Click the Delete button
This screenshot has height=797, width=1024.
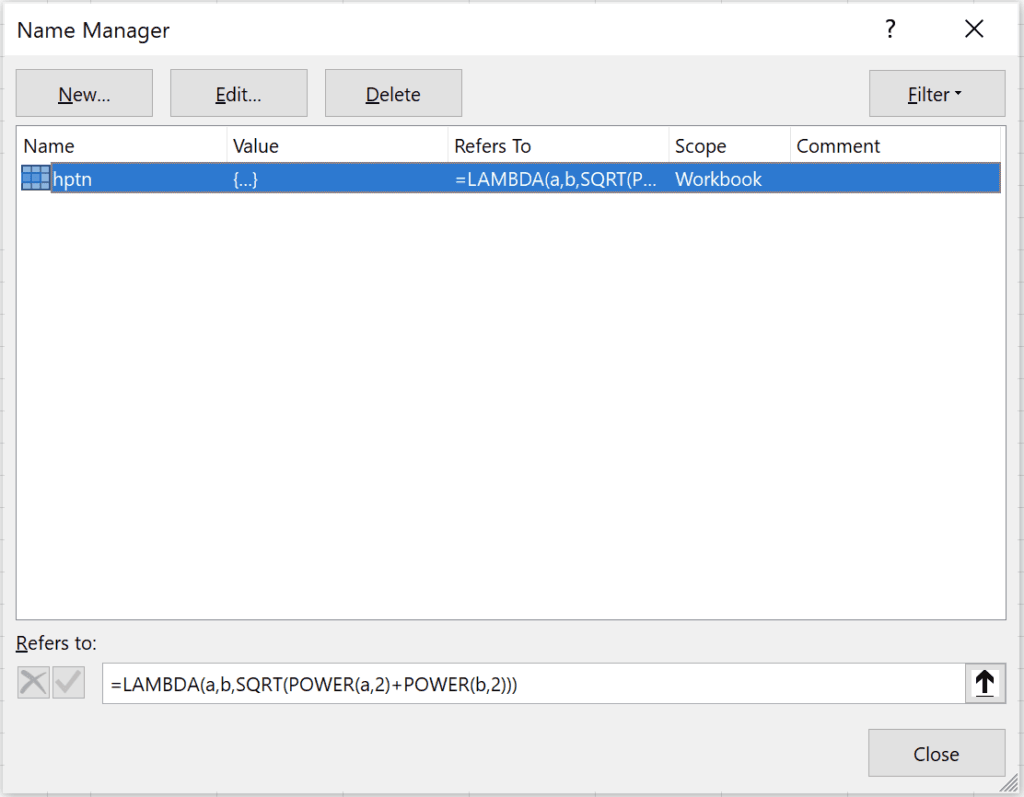click(393, 94)
